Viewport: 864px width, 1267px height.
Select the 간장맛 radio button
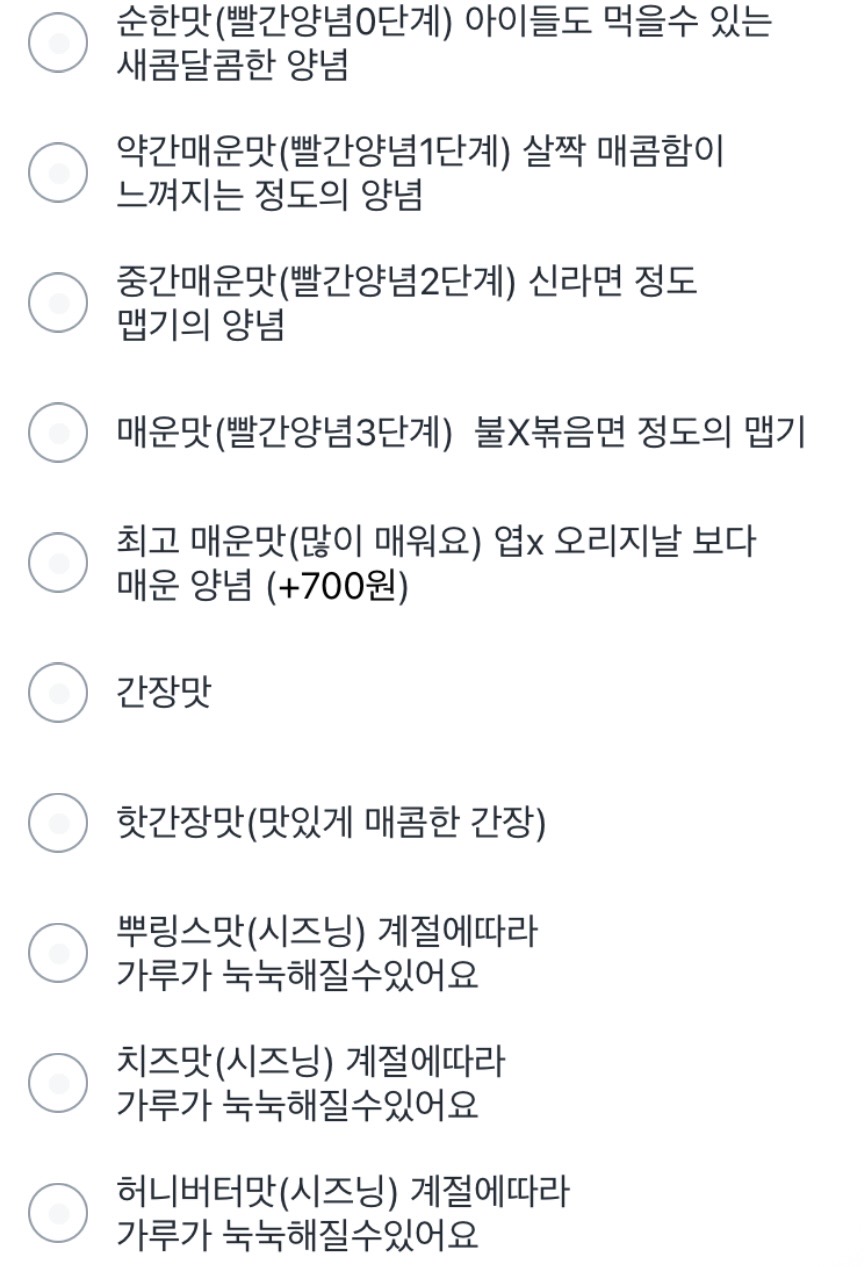(58, 692)
